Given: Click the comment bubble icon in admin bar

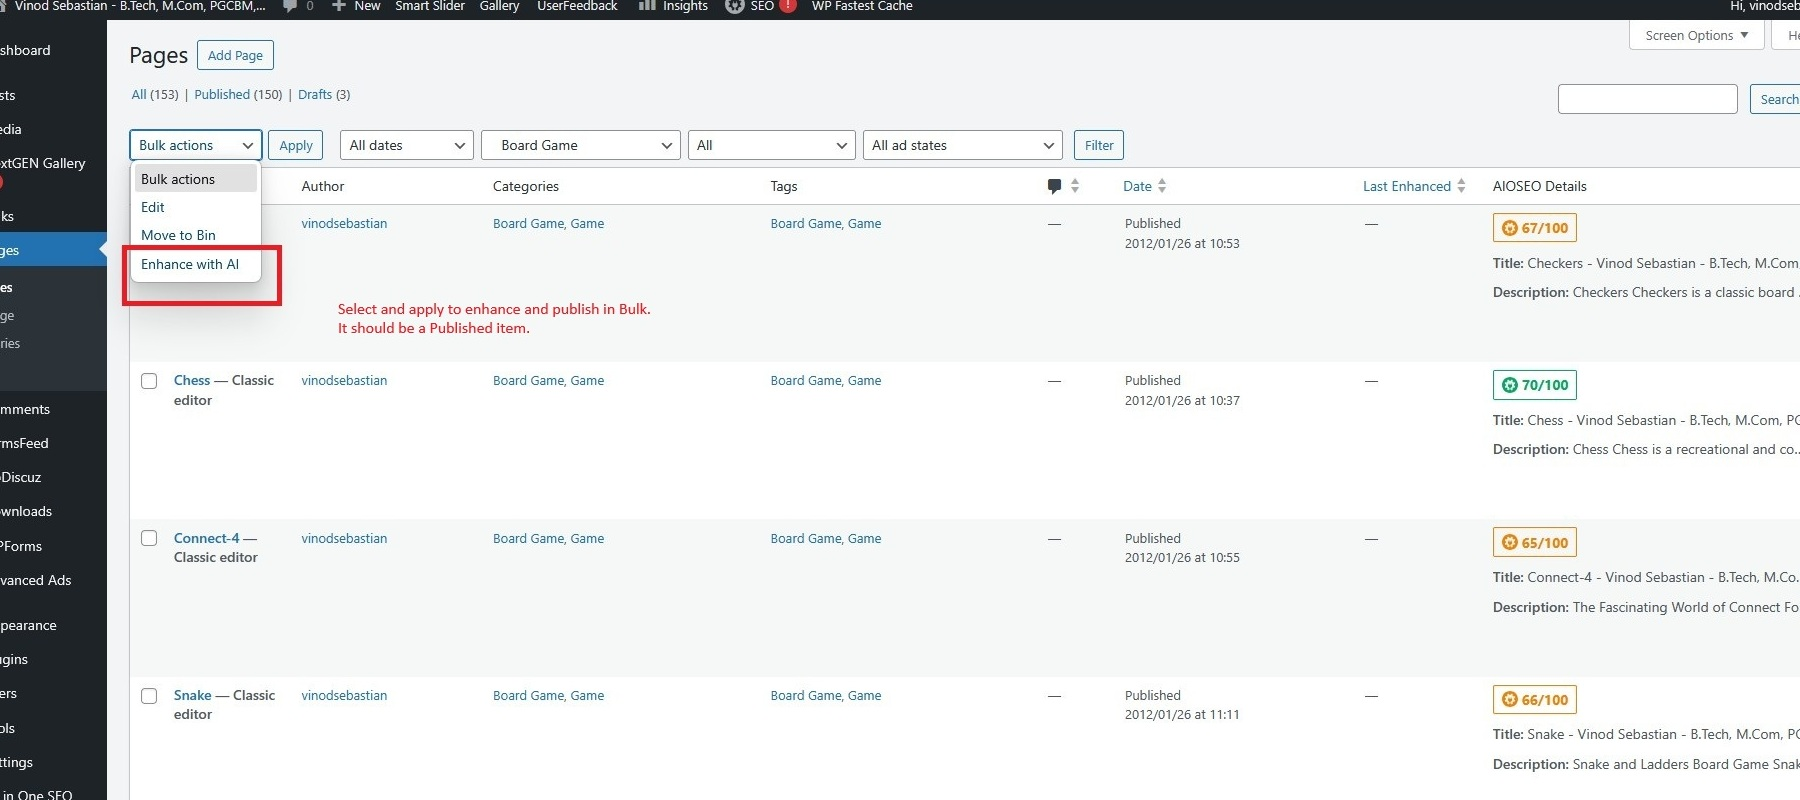Looking at the screenshot, I should coord(290,6).
